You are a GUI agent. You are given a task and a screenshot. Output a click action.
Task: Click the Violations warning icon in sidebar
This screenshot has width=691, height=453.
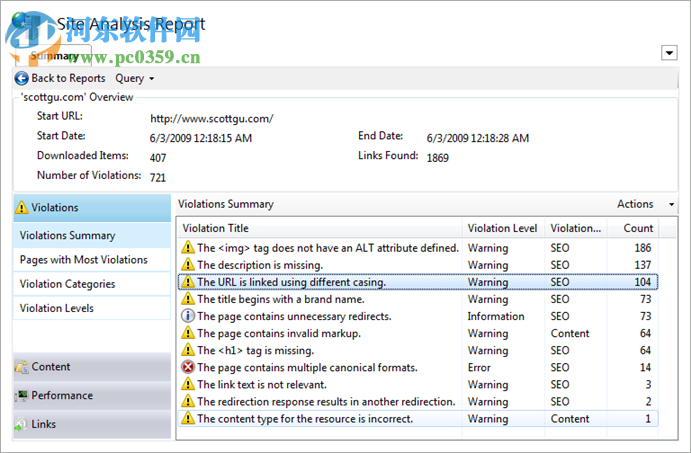click(21, 207)
